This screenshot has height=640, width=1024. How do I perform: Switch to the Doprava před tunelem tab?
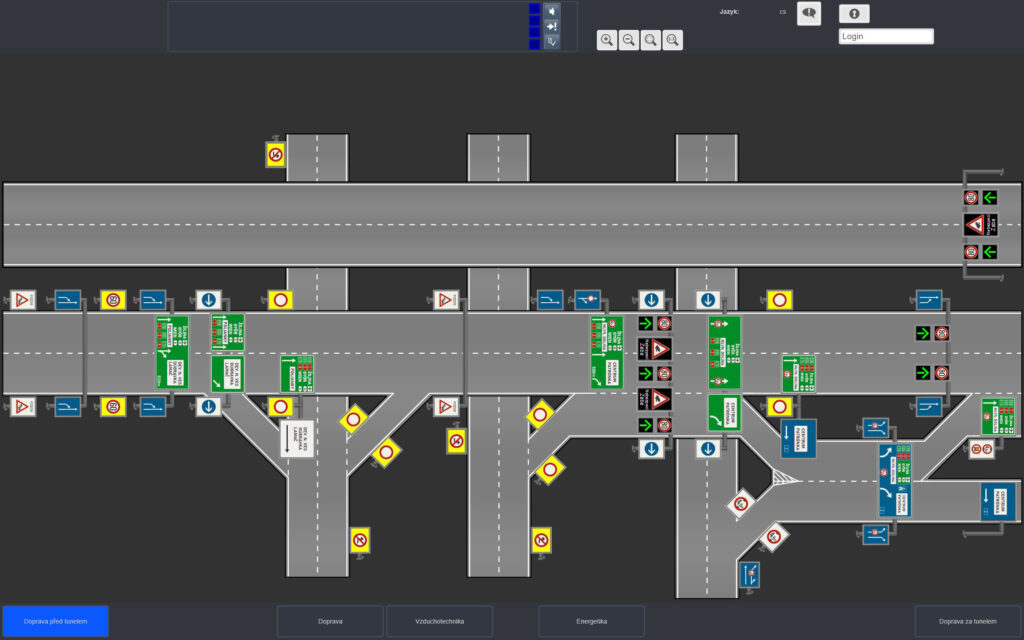[56, 621]
